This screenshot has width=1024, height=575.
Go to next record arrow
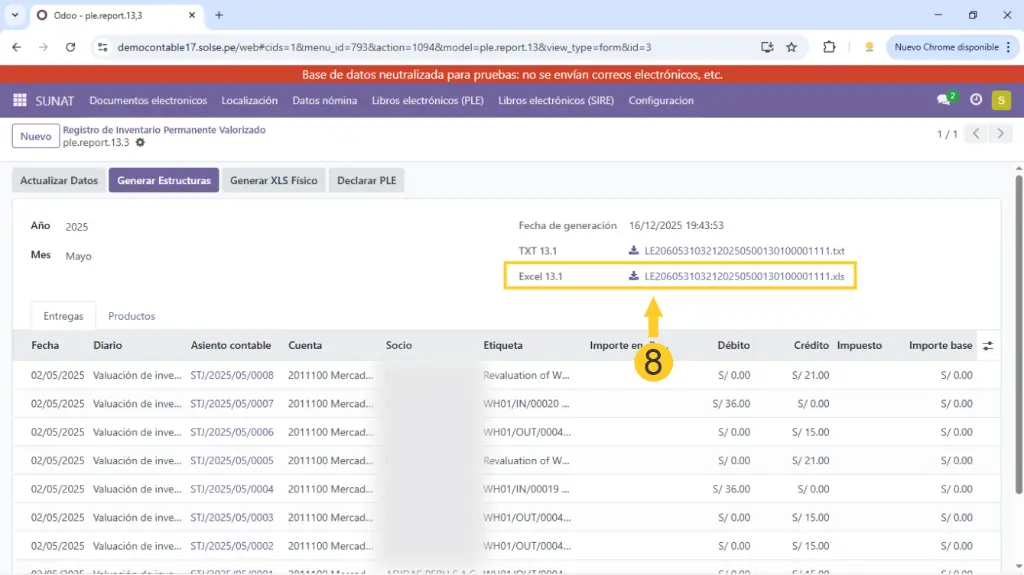click(1001, 134)
